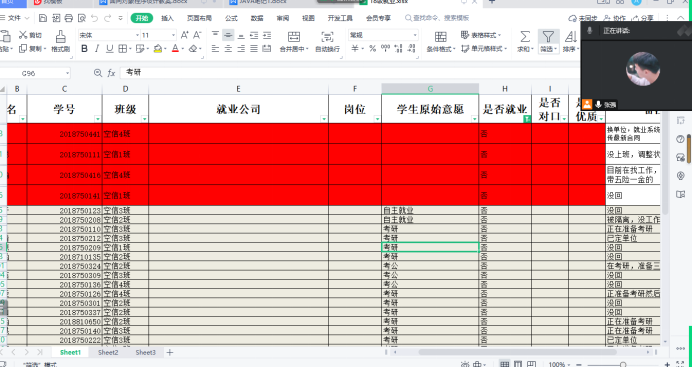The width and height of the screenshot is (693, 368).
Task: Click the fx insert function icon
Action: click(111, 73)
